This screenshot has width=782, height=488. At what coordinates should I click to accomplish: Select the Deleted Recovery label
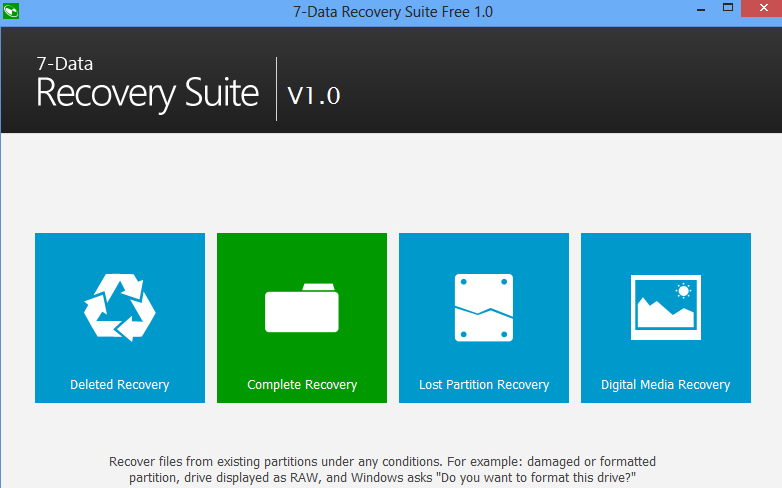pyautogui.click(x=119, y=385)
